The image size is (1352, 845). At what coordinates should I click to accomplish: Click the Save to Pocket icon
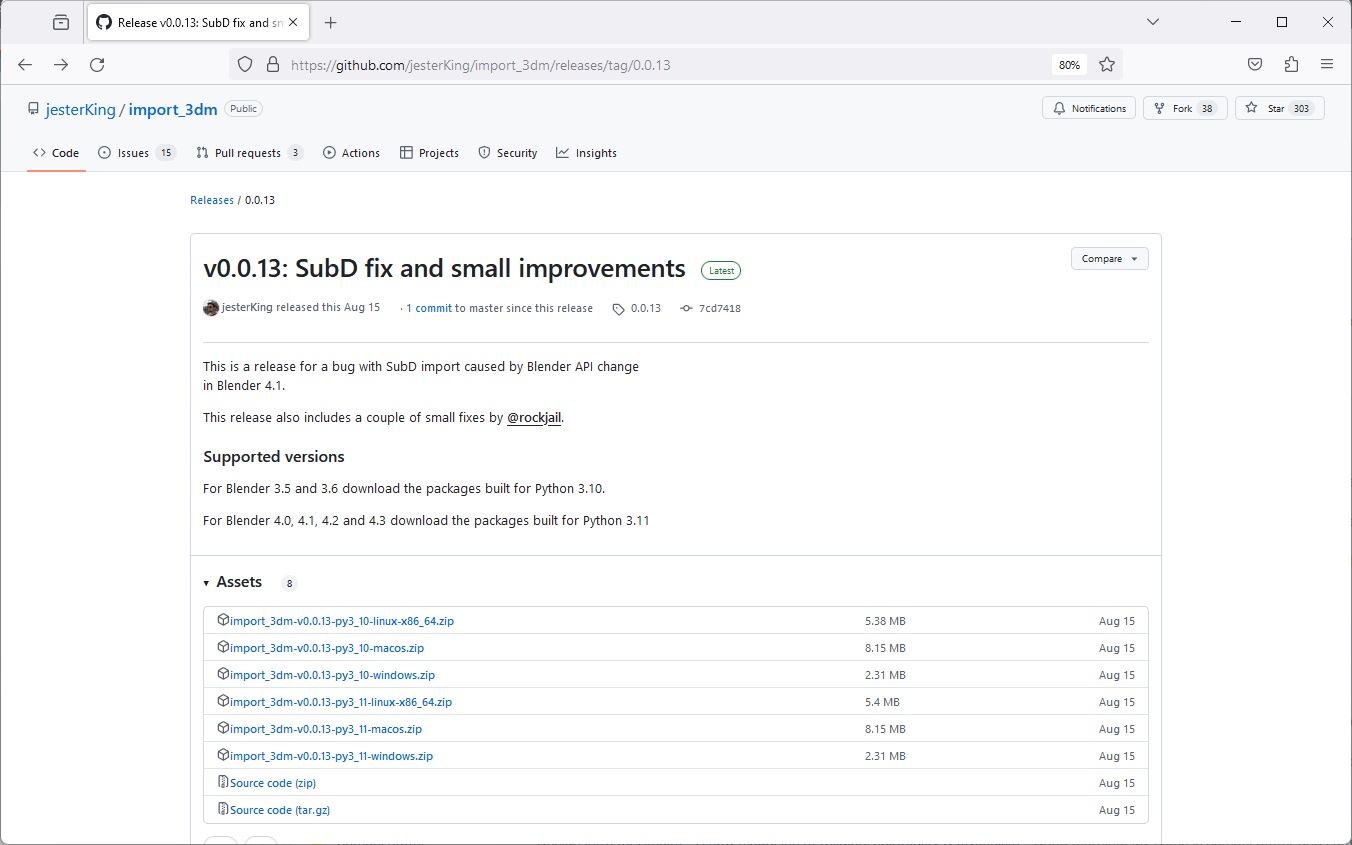[1255, 64]
